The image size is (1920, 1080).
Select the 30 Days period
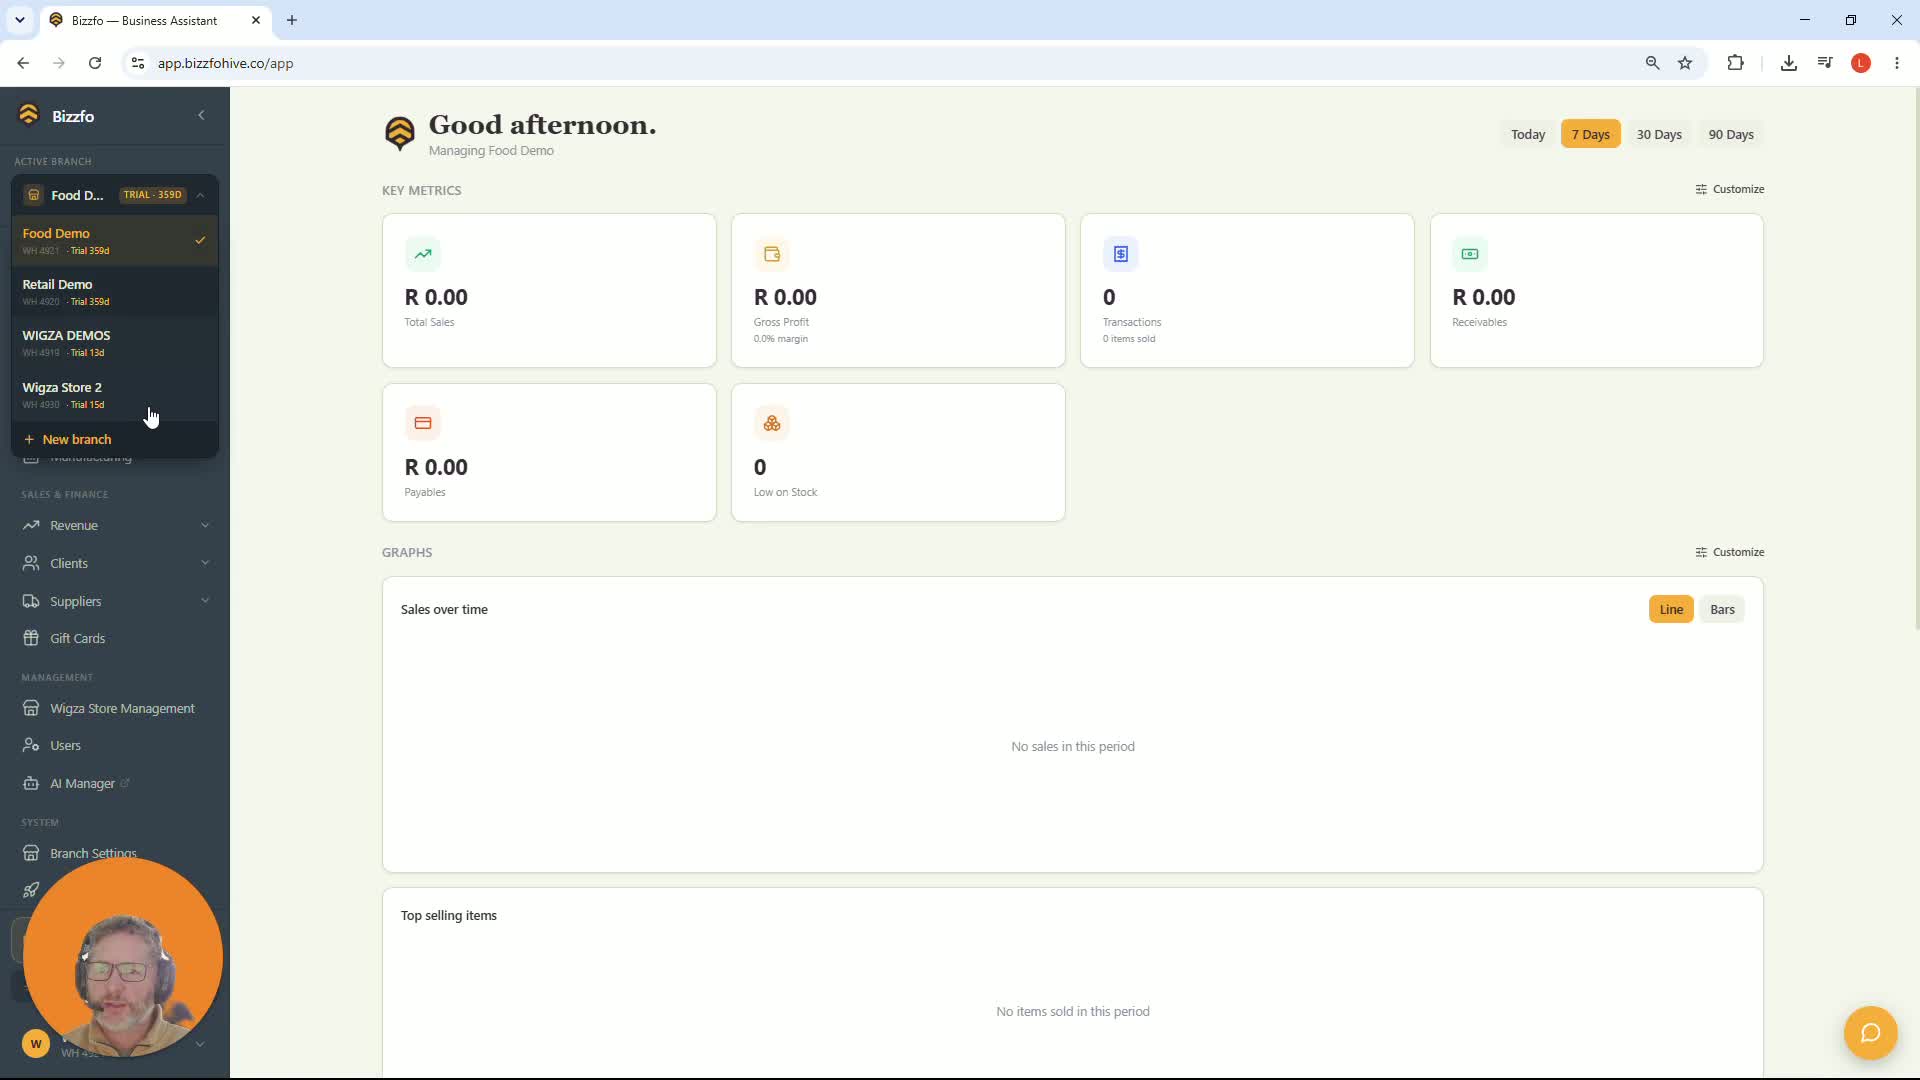click(1659, 135)
